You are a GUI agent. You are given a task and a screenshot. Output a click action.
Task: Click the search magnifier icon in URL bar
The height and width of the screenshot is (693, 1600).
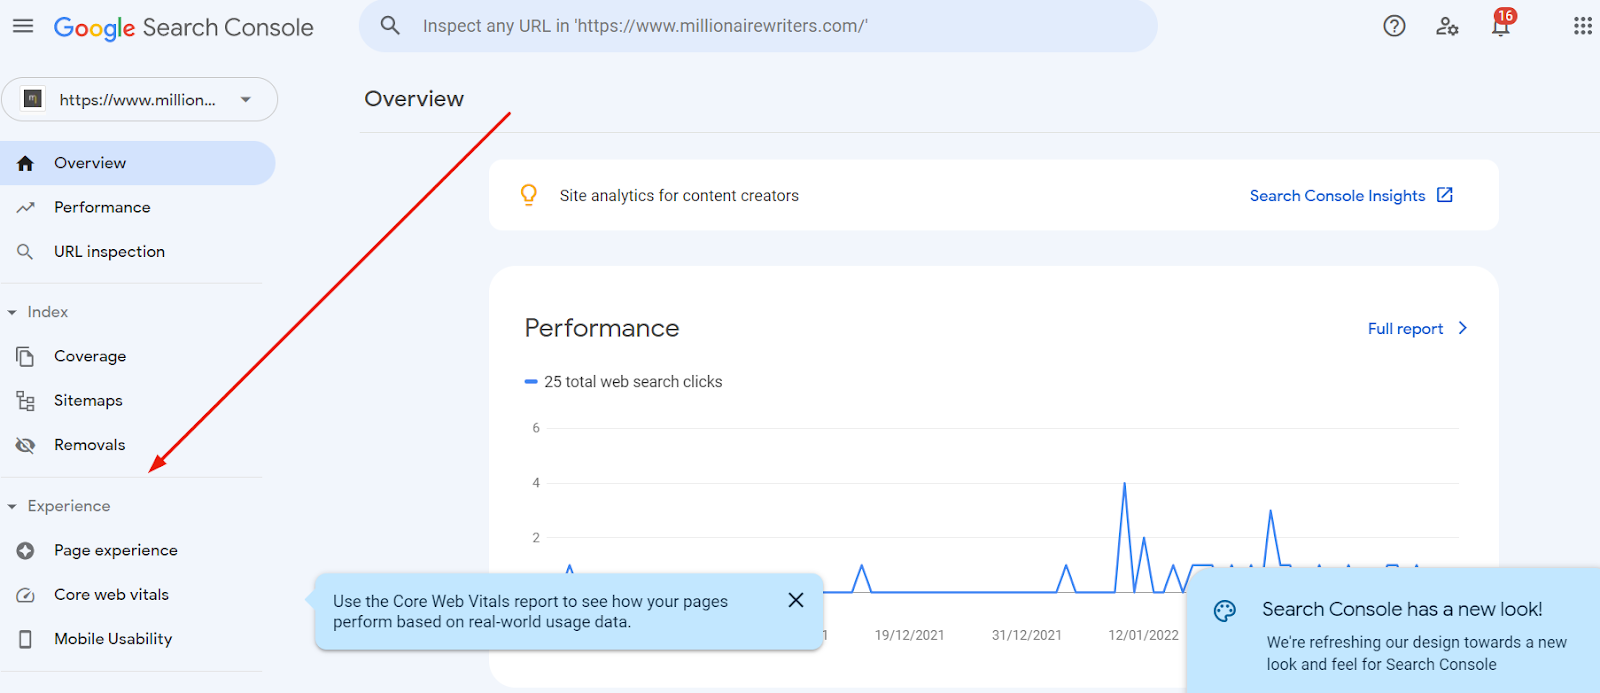(390, 26)
